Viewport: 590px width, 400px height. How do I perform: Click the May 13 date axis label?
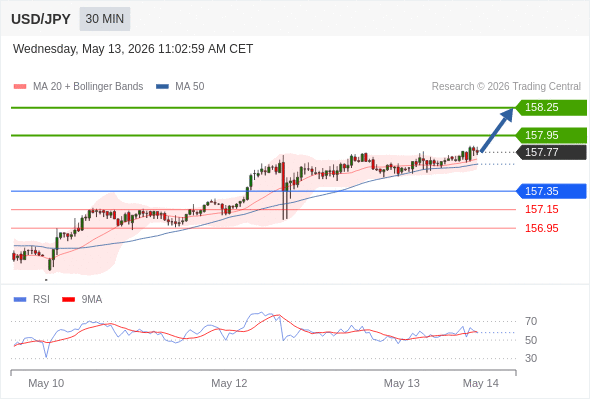(x=401, y=383)
